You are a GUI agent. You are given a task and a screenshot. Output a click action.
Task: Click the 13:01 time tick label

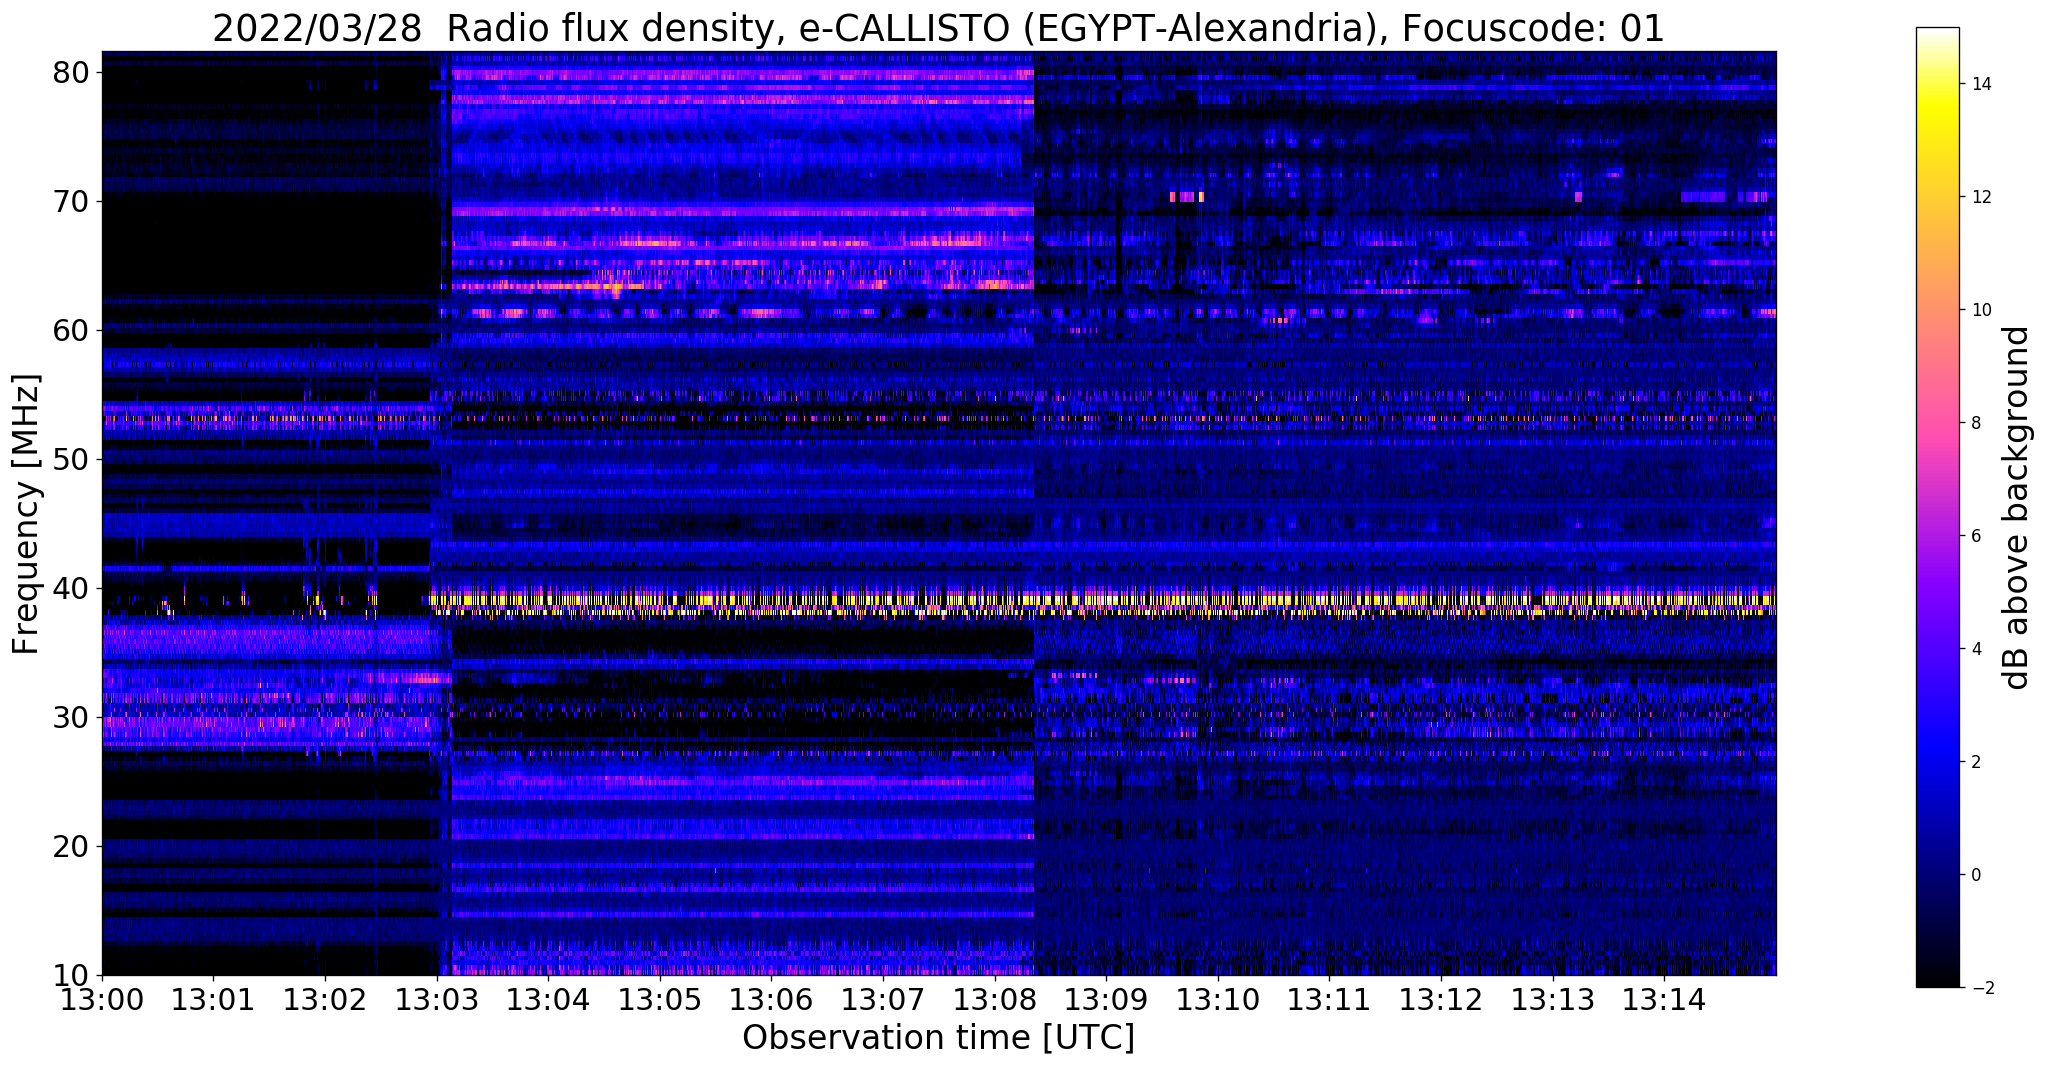point(213,999)
